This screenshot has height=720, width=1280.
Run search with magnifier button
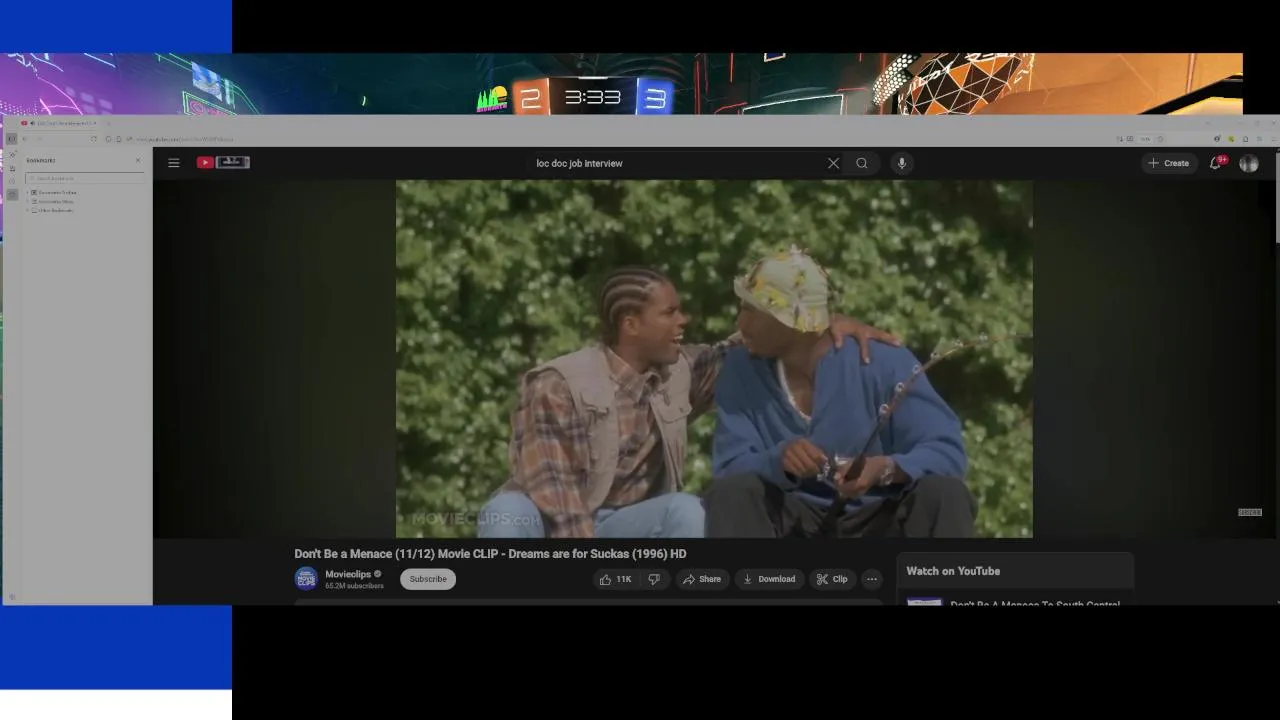pyautogui.click(x=862, y=163)
